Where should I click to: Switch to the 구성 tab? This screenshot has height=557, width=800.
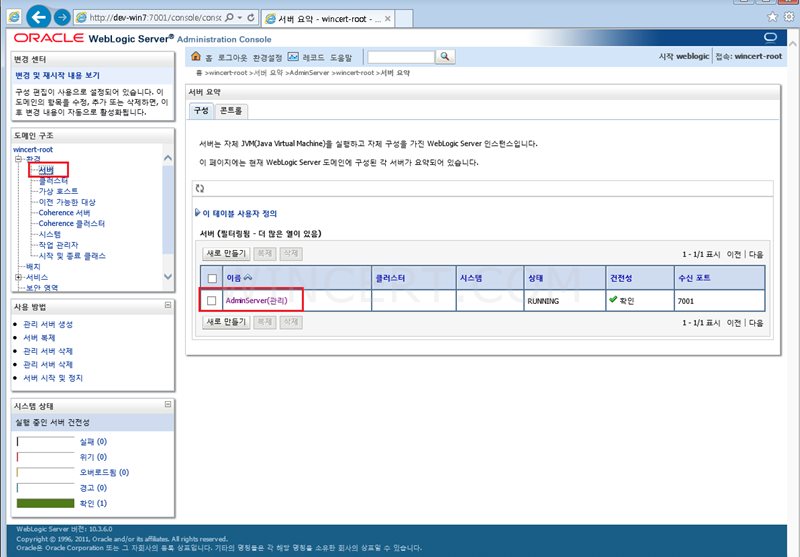click(x=201, y=111)
